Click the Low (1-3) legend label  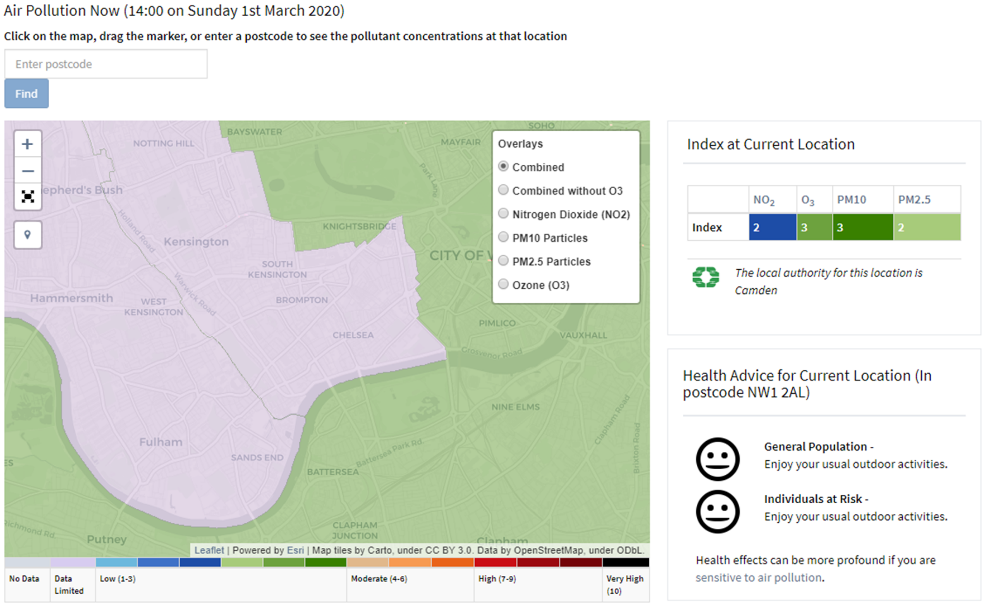click(x=118, y=579)
